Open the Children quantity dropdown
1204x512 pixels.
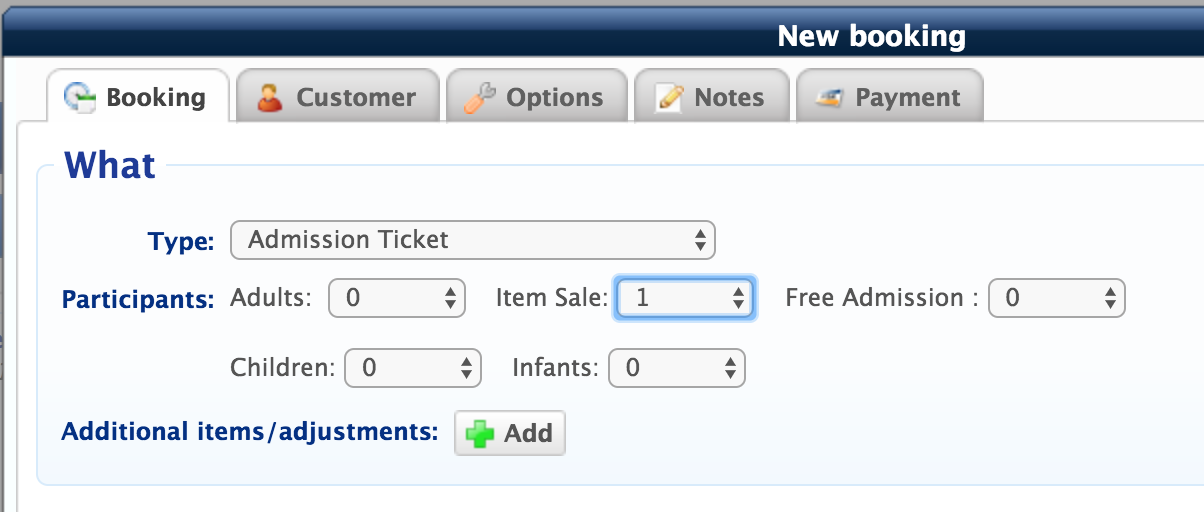413,368
